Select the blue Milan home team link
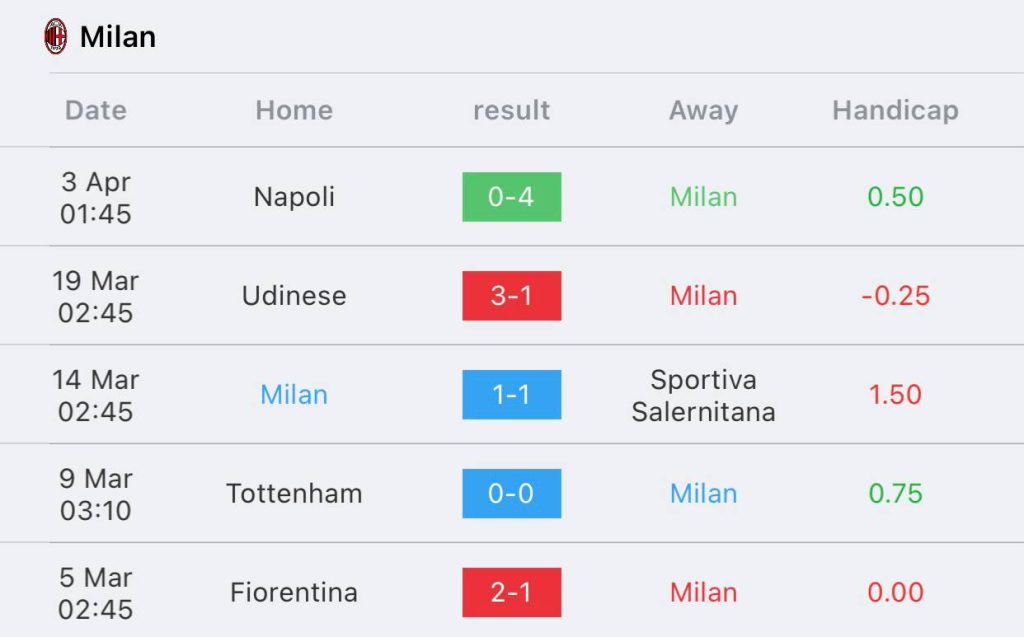 pos(294,395)
